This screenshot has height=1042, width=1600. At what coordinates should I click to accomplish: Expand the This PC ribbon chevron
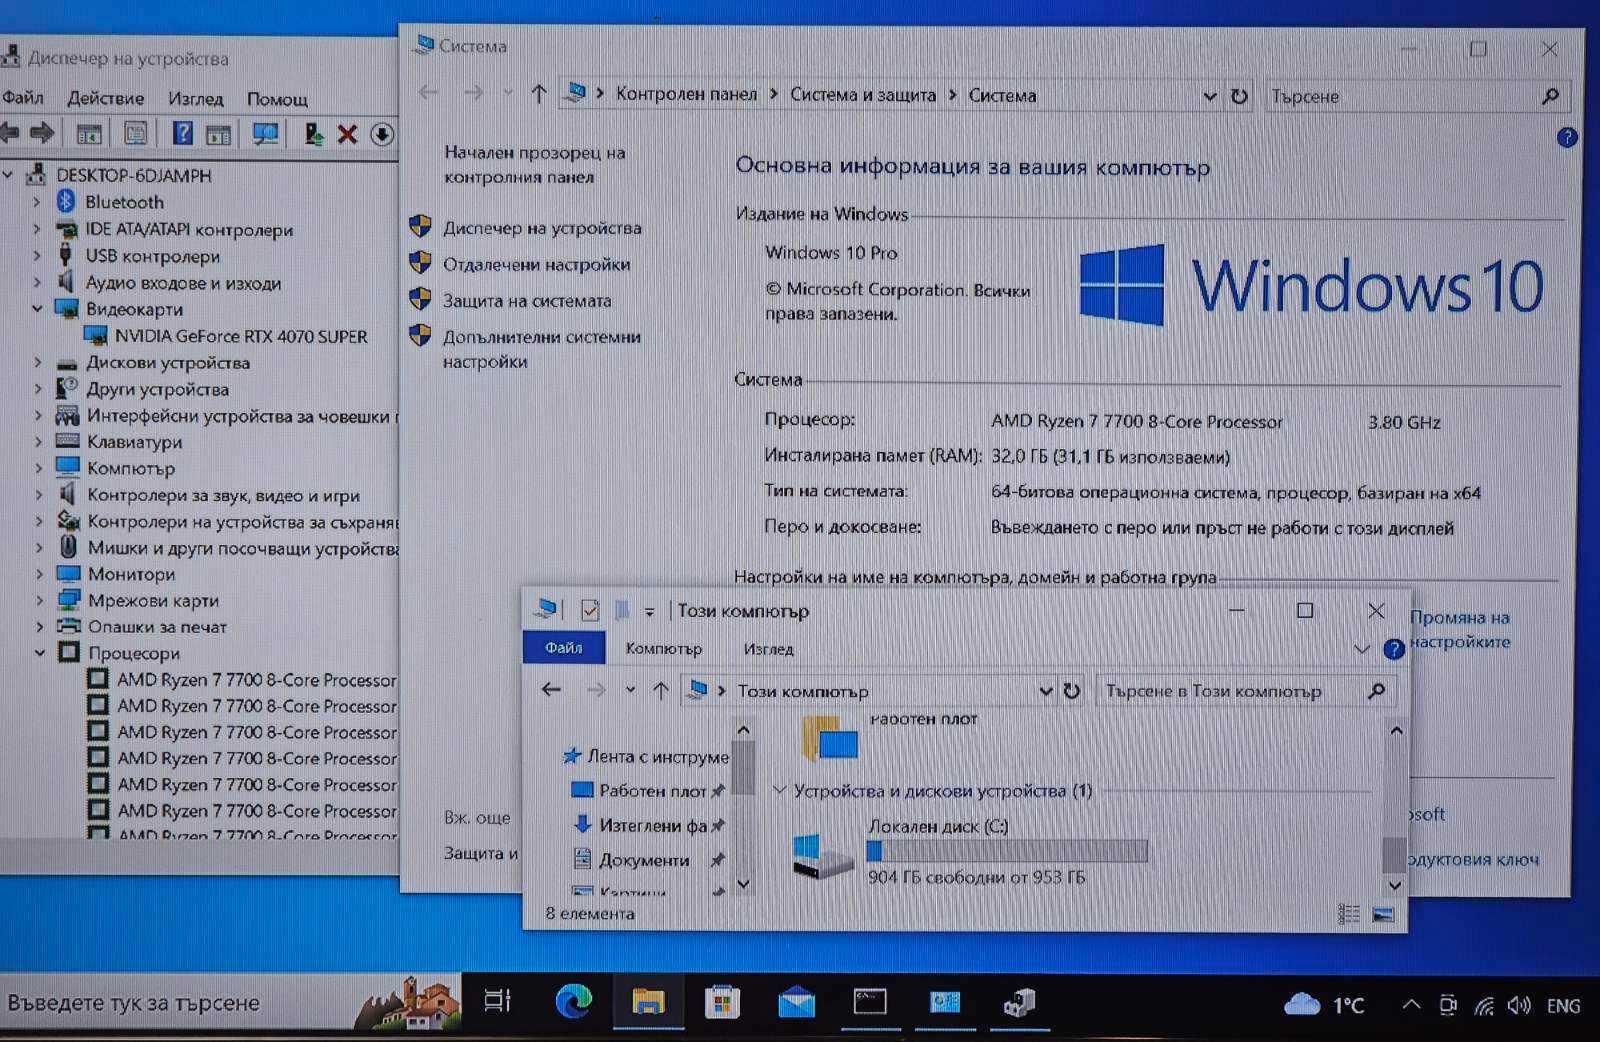1361,649
